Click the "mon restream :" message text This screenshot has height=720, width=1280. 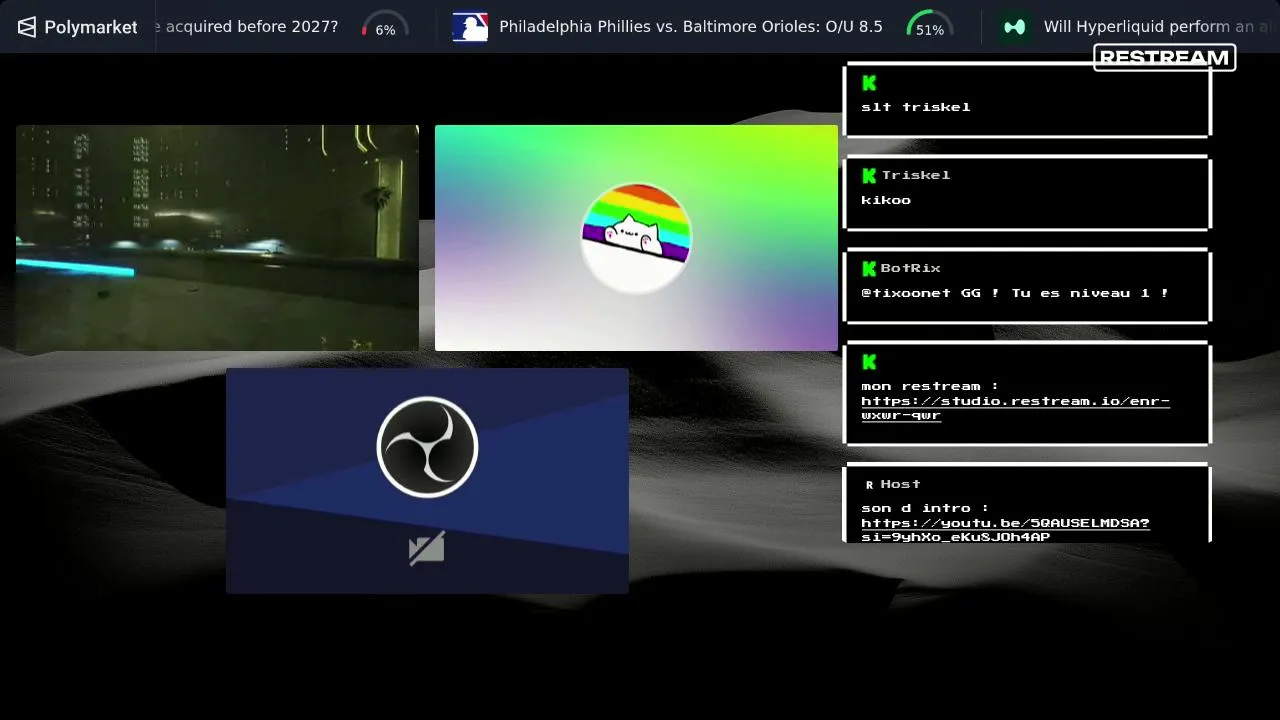(x=930, y=386)
